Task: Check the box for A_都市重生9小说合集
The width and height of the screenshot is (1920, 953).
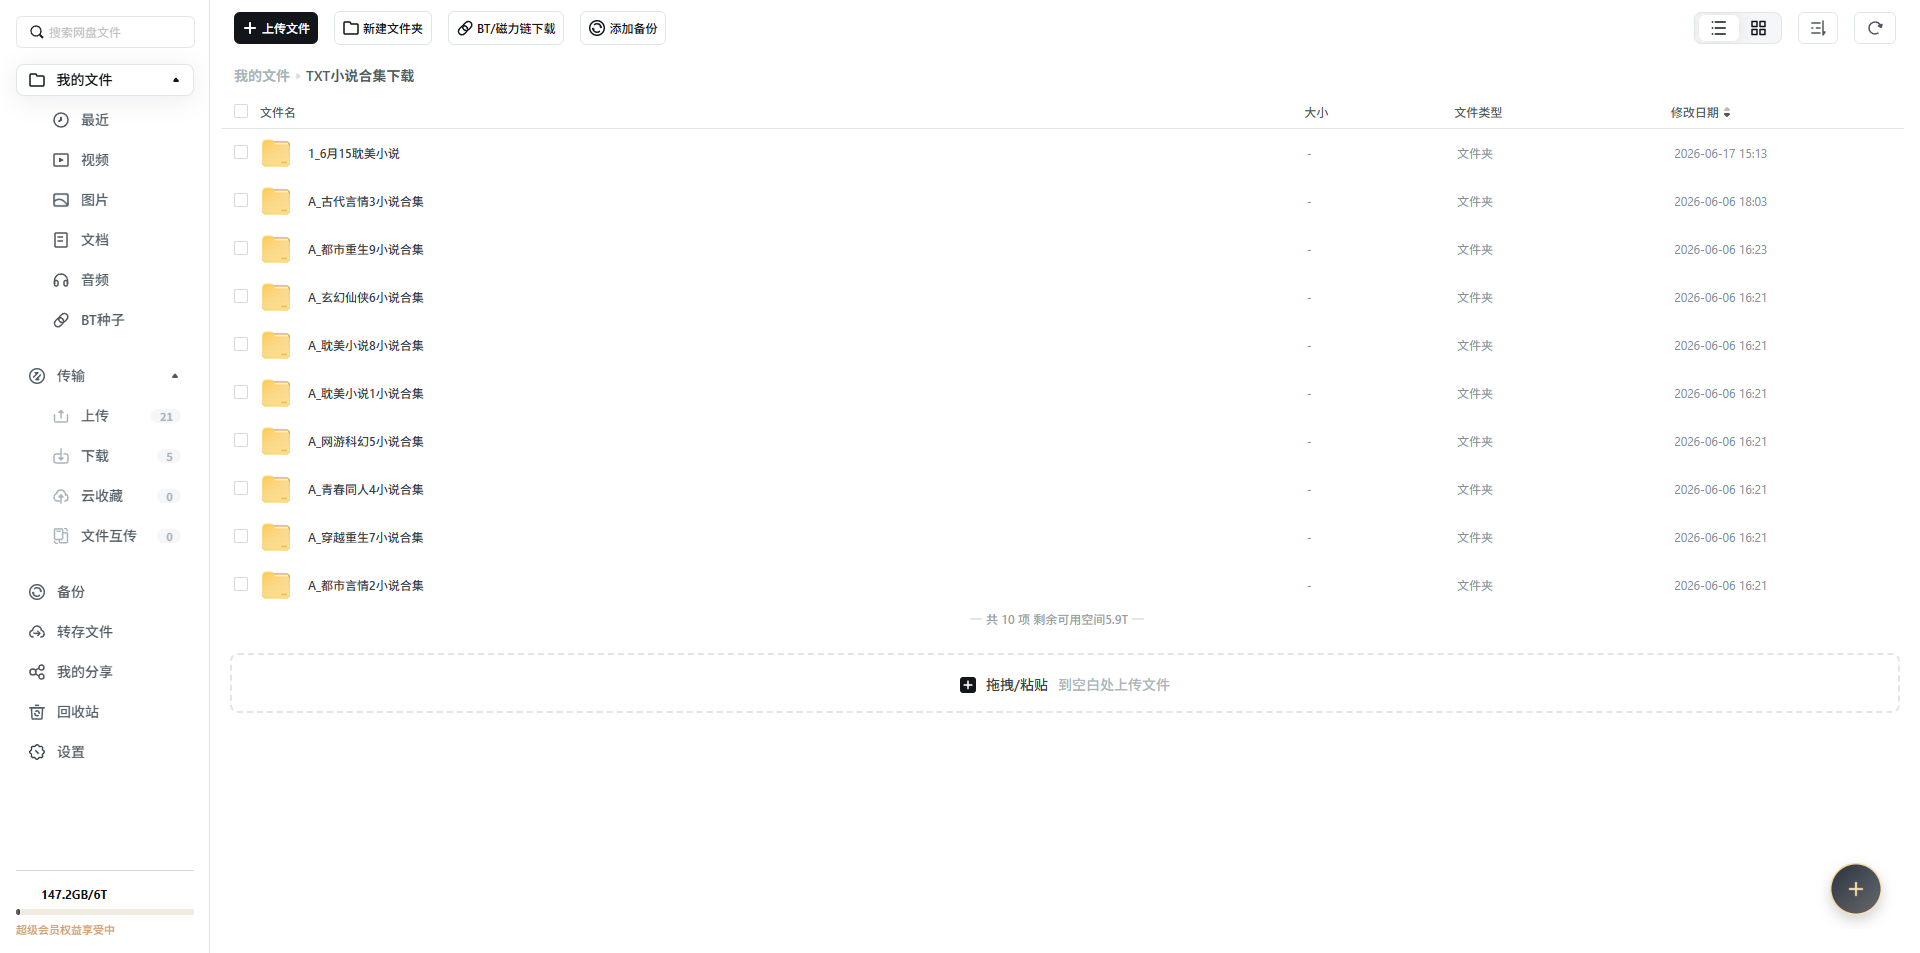Action: tap(241, 248)
